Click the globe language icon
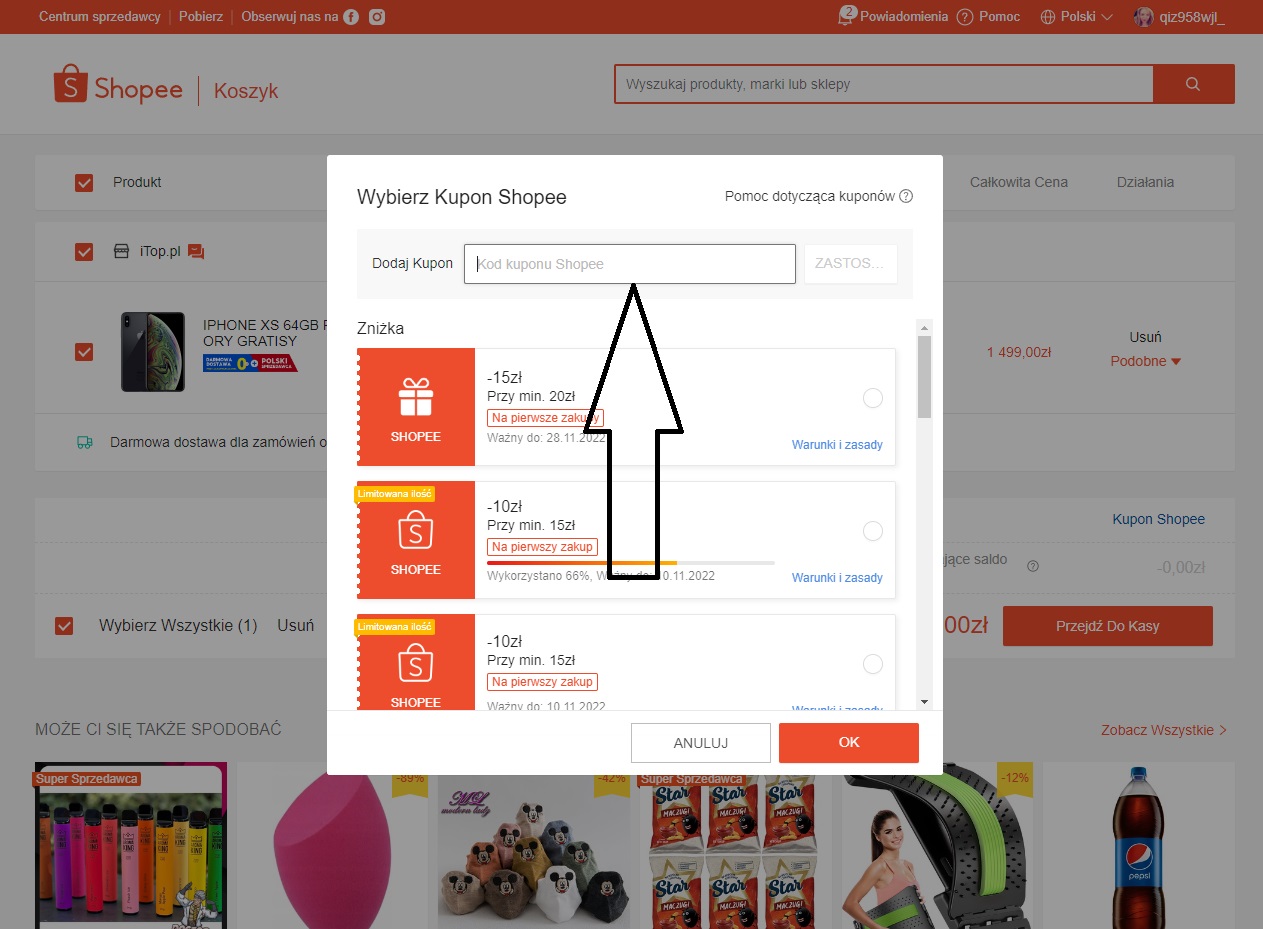This screenshot has height=929, width=1263. 1048,17
